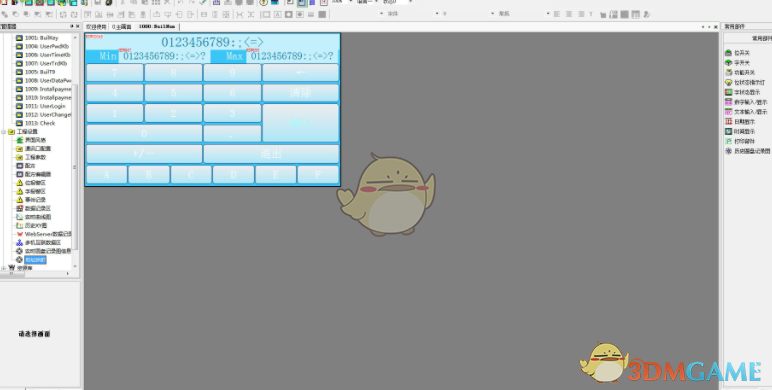This screenshot has width=772, height=390.
Task: Click the wide 0 keypad button
Action: tap(144, 133)
